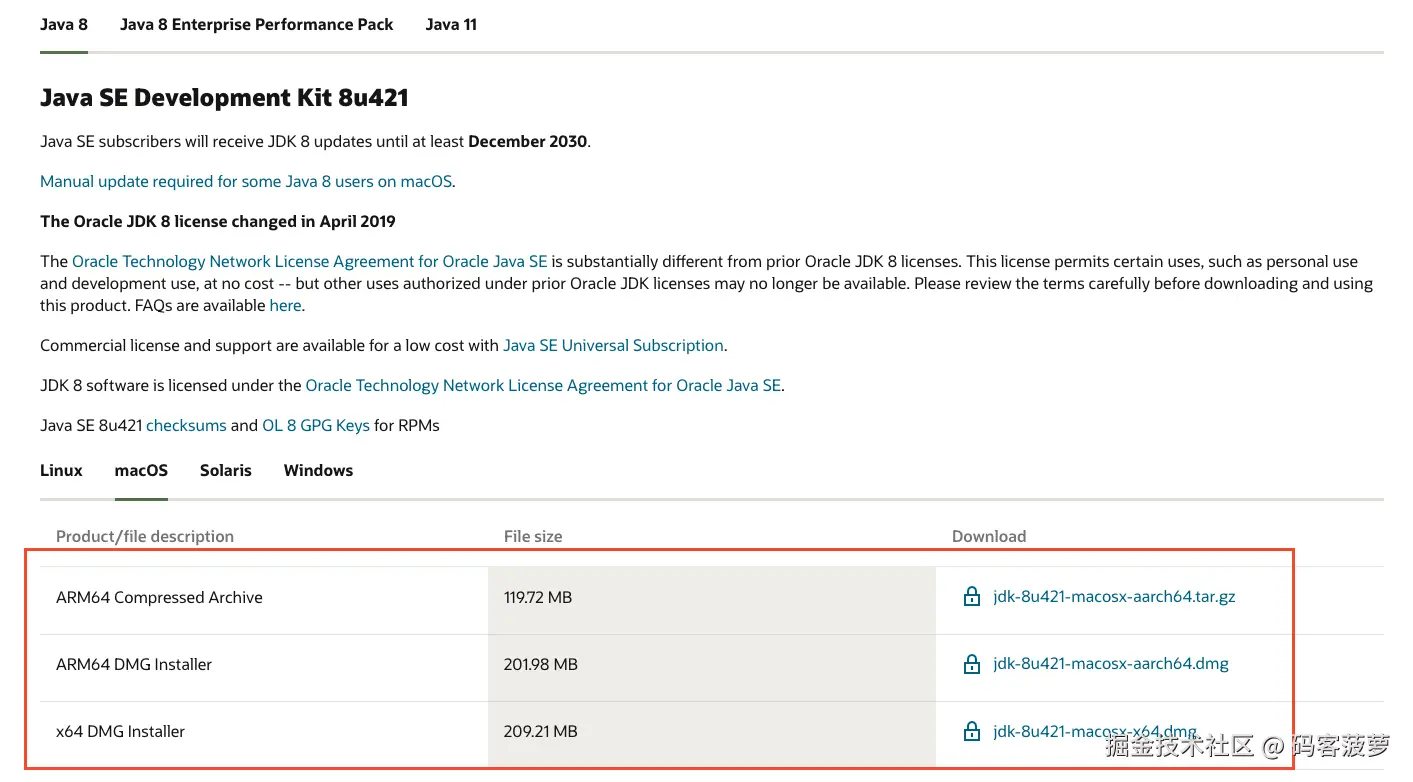
Task: Open the OL 8 GPG Keys link
Action: click(316, 425)
